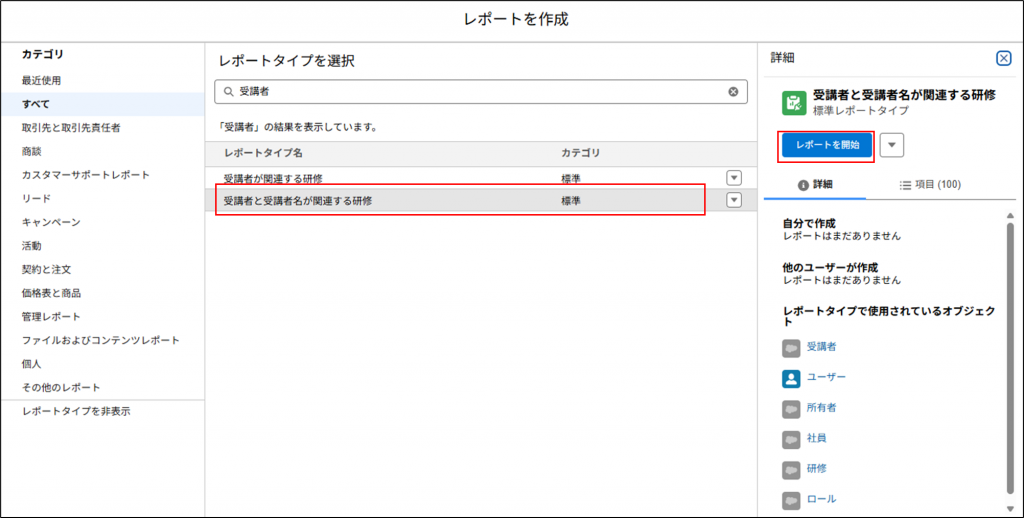Click the 受講者 object icon
This screenshot has width=1024, height=518.
[x=792, y=347]
